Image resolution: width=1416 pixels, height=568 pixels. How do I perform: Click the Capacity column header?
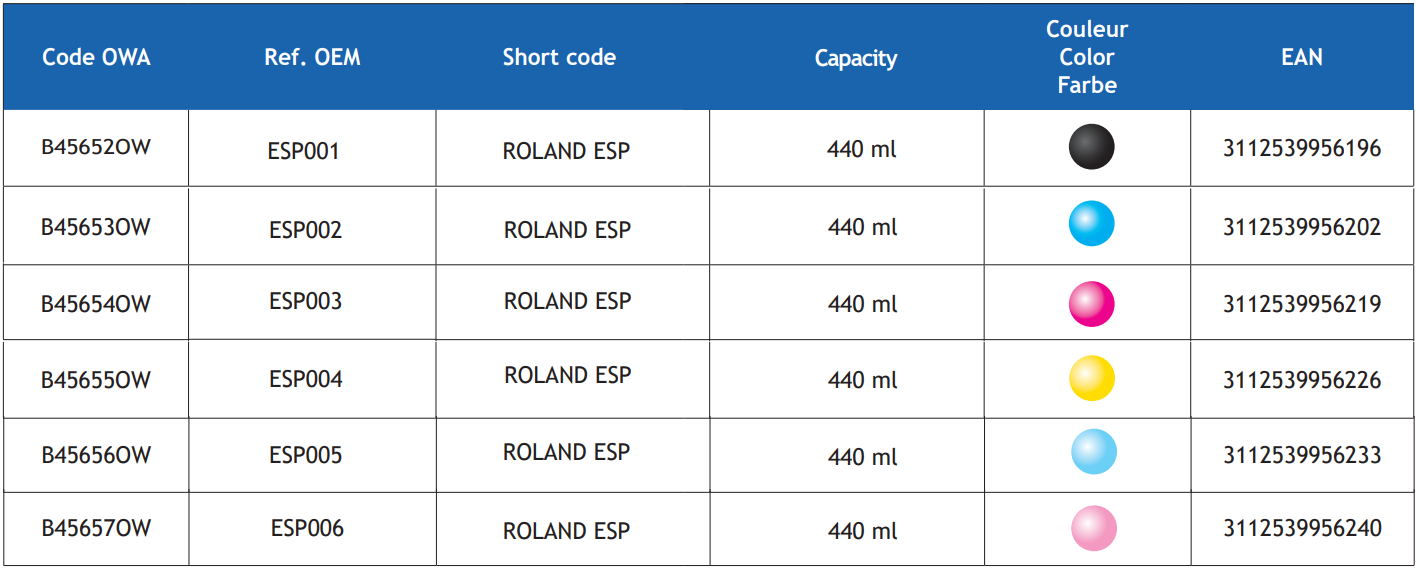coord(856,58)
